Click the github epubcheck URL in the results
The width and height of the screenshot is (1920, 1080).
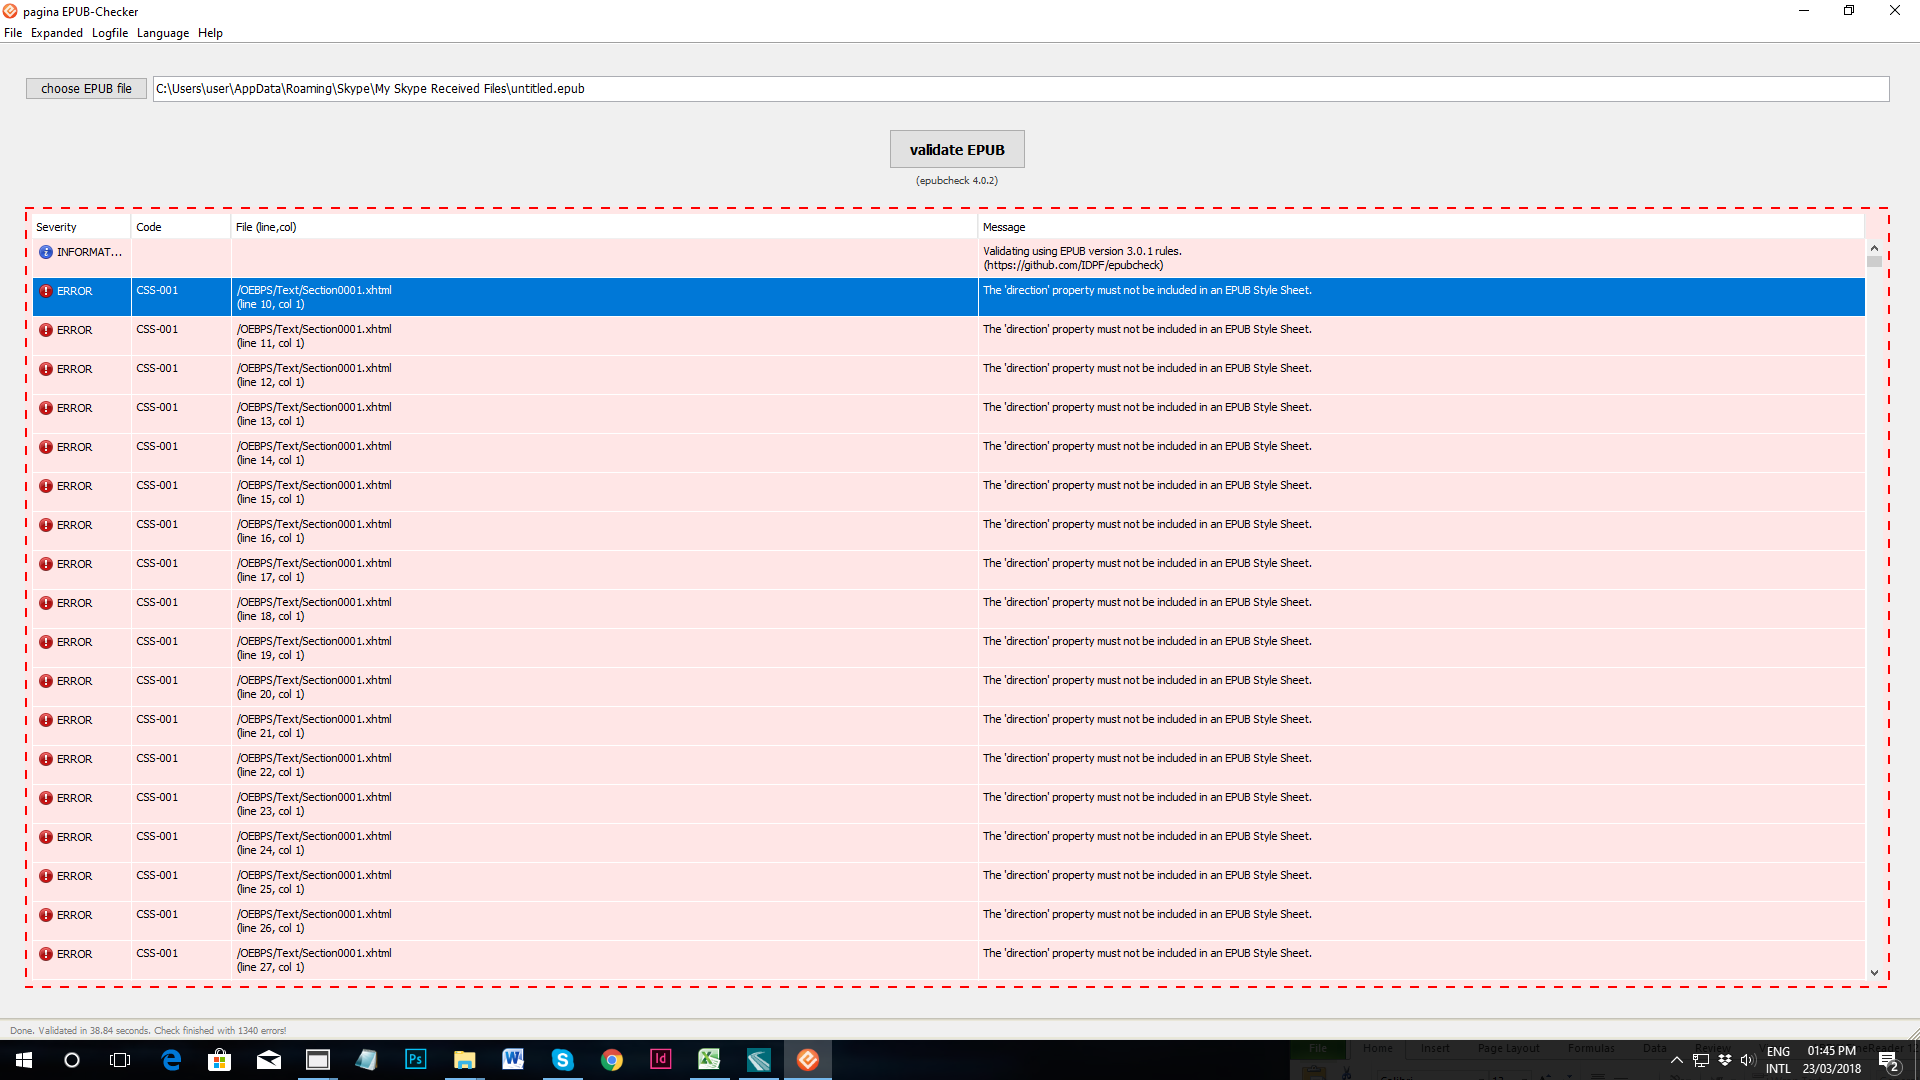click(x=1073, y=265)
